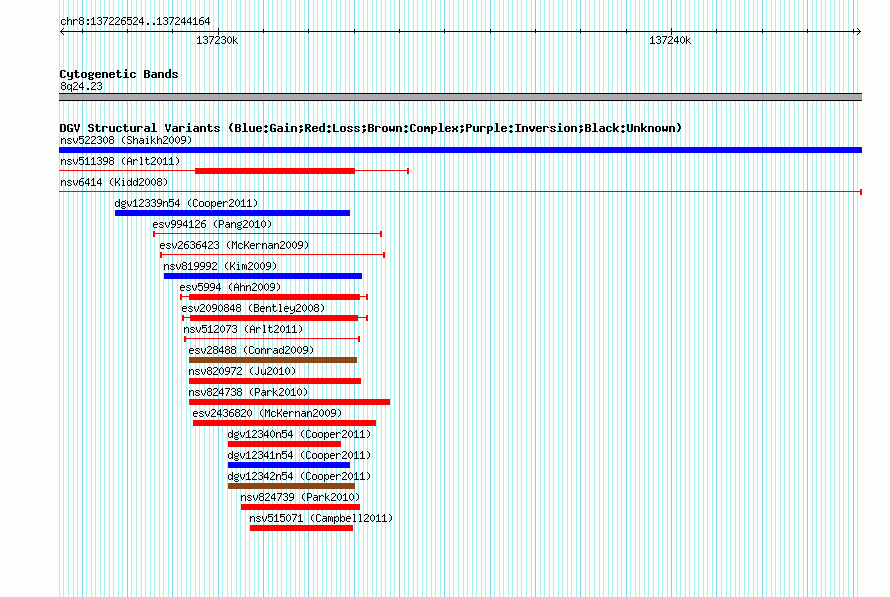
Task: Click the nsv522308 (Shaikh2009) blue gain bar
Action: coord(460,150)
